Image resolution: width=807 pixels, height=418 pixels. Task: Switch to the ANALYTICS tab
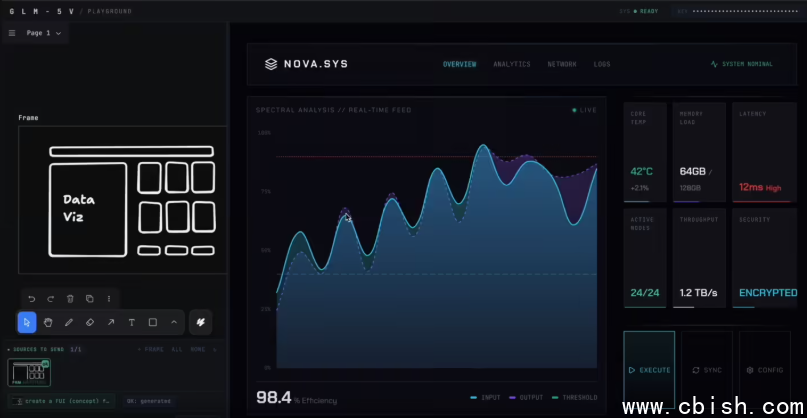(x=512, y=64)
